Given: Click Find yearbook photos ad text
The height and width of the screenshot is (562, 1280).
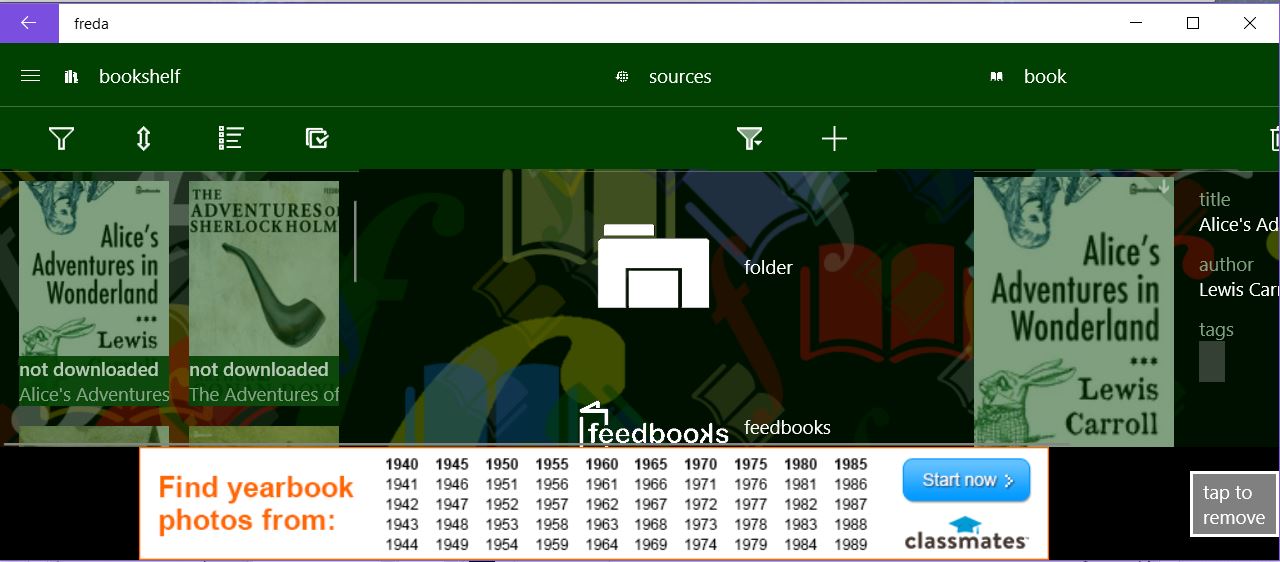Looking at the screenshot, I should click(256, 503).
